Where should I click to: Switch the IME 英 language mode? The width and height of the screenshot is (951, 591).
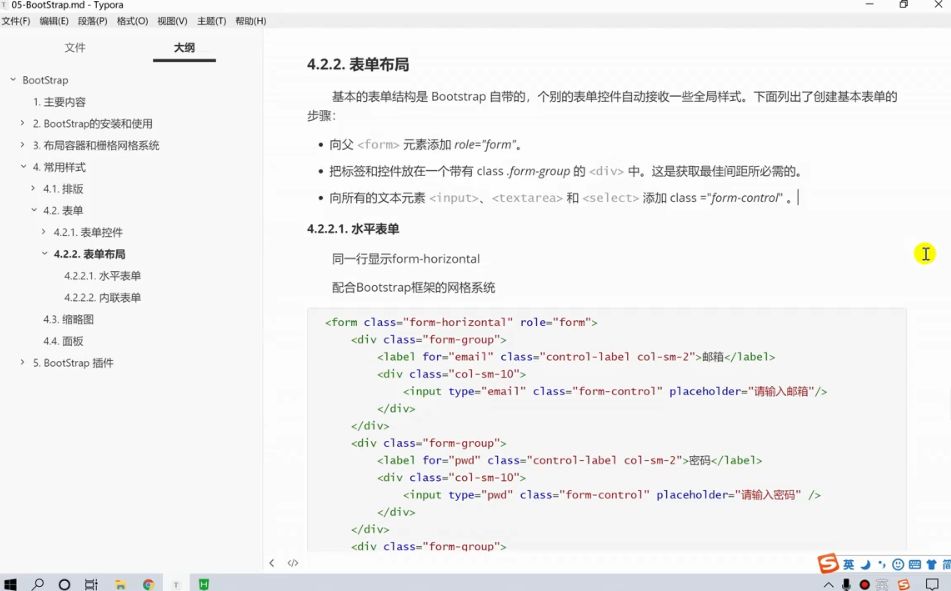849,564
